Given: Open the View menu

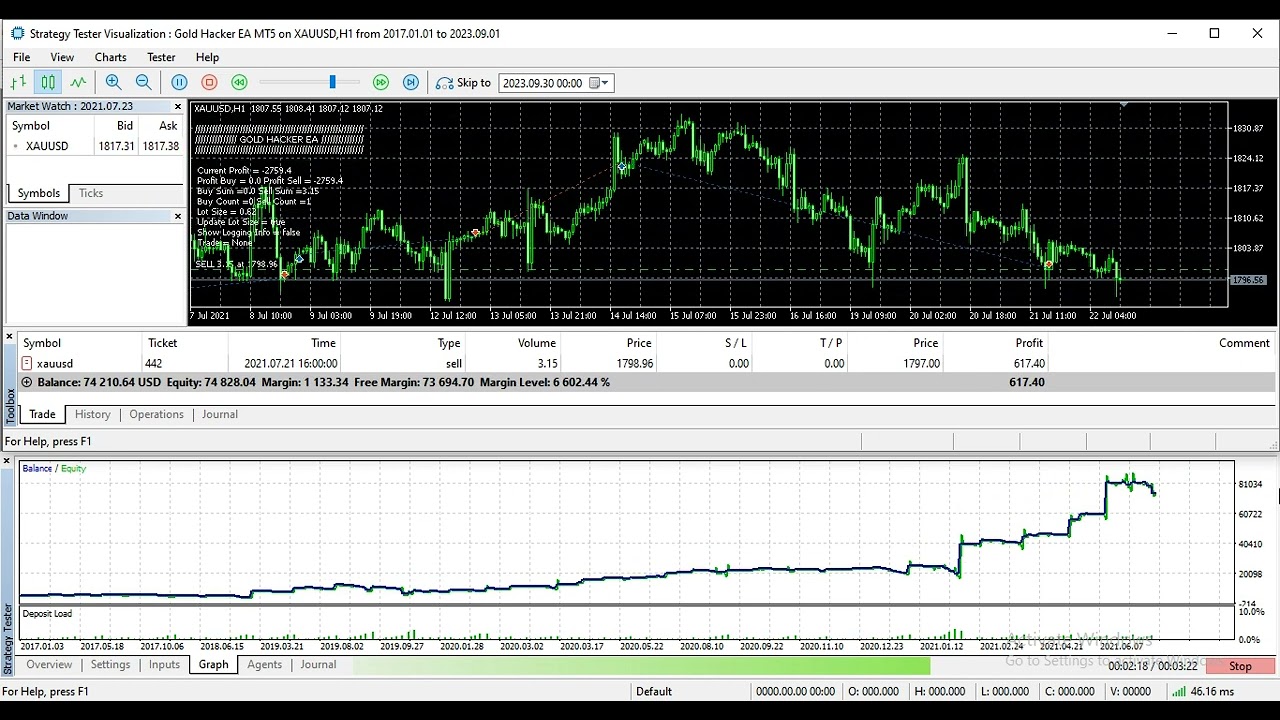Looking at the screenshot, I should pyautogui.click(x=62, y=57).
